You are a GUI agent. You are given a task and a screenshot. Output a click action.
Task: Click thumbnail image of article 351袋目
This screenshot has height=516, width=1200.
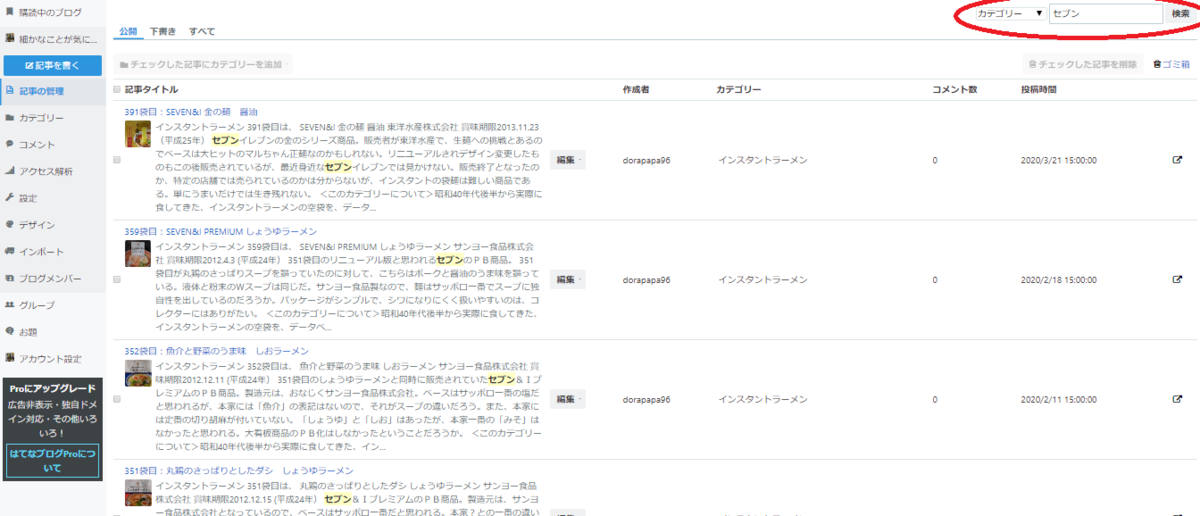(x=138, y=492)
